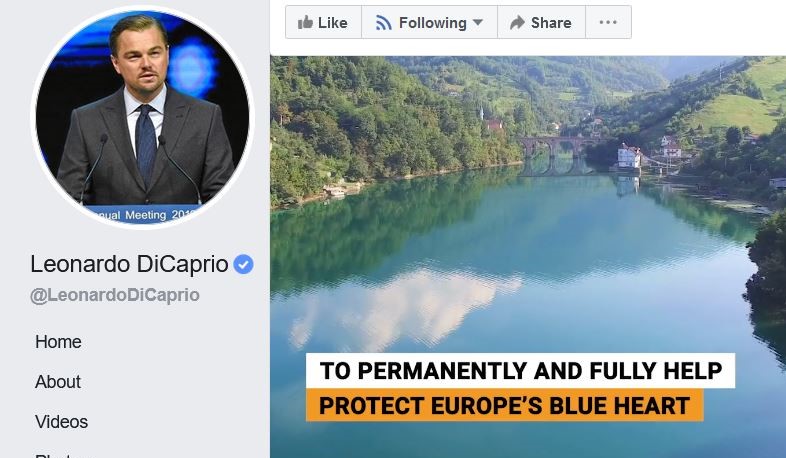Open the Home section in sidebar
This screenshot has width=786, height=458.
(x=58, y=342)
